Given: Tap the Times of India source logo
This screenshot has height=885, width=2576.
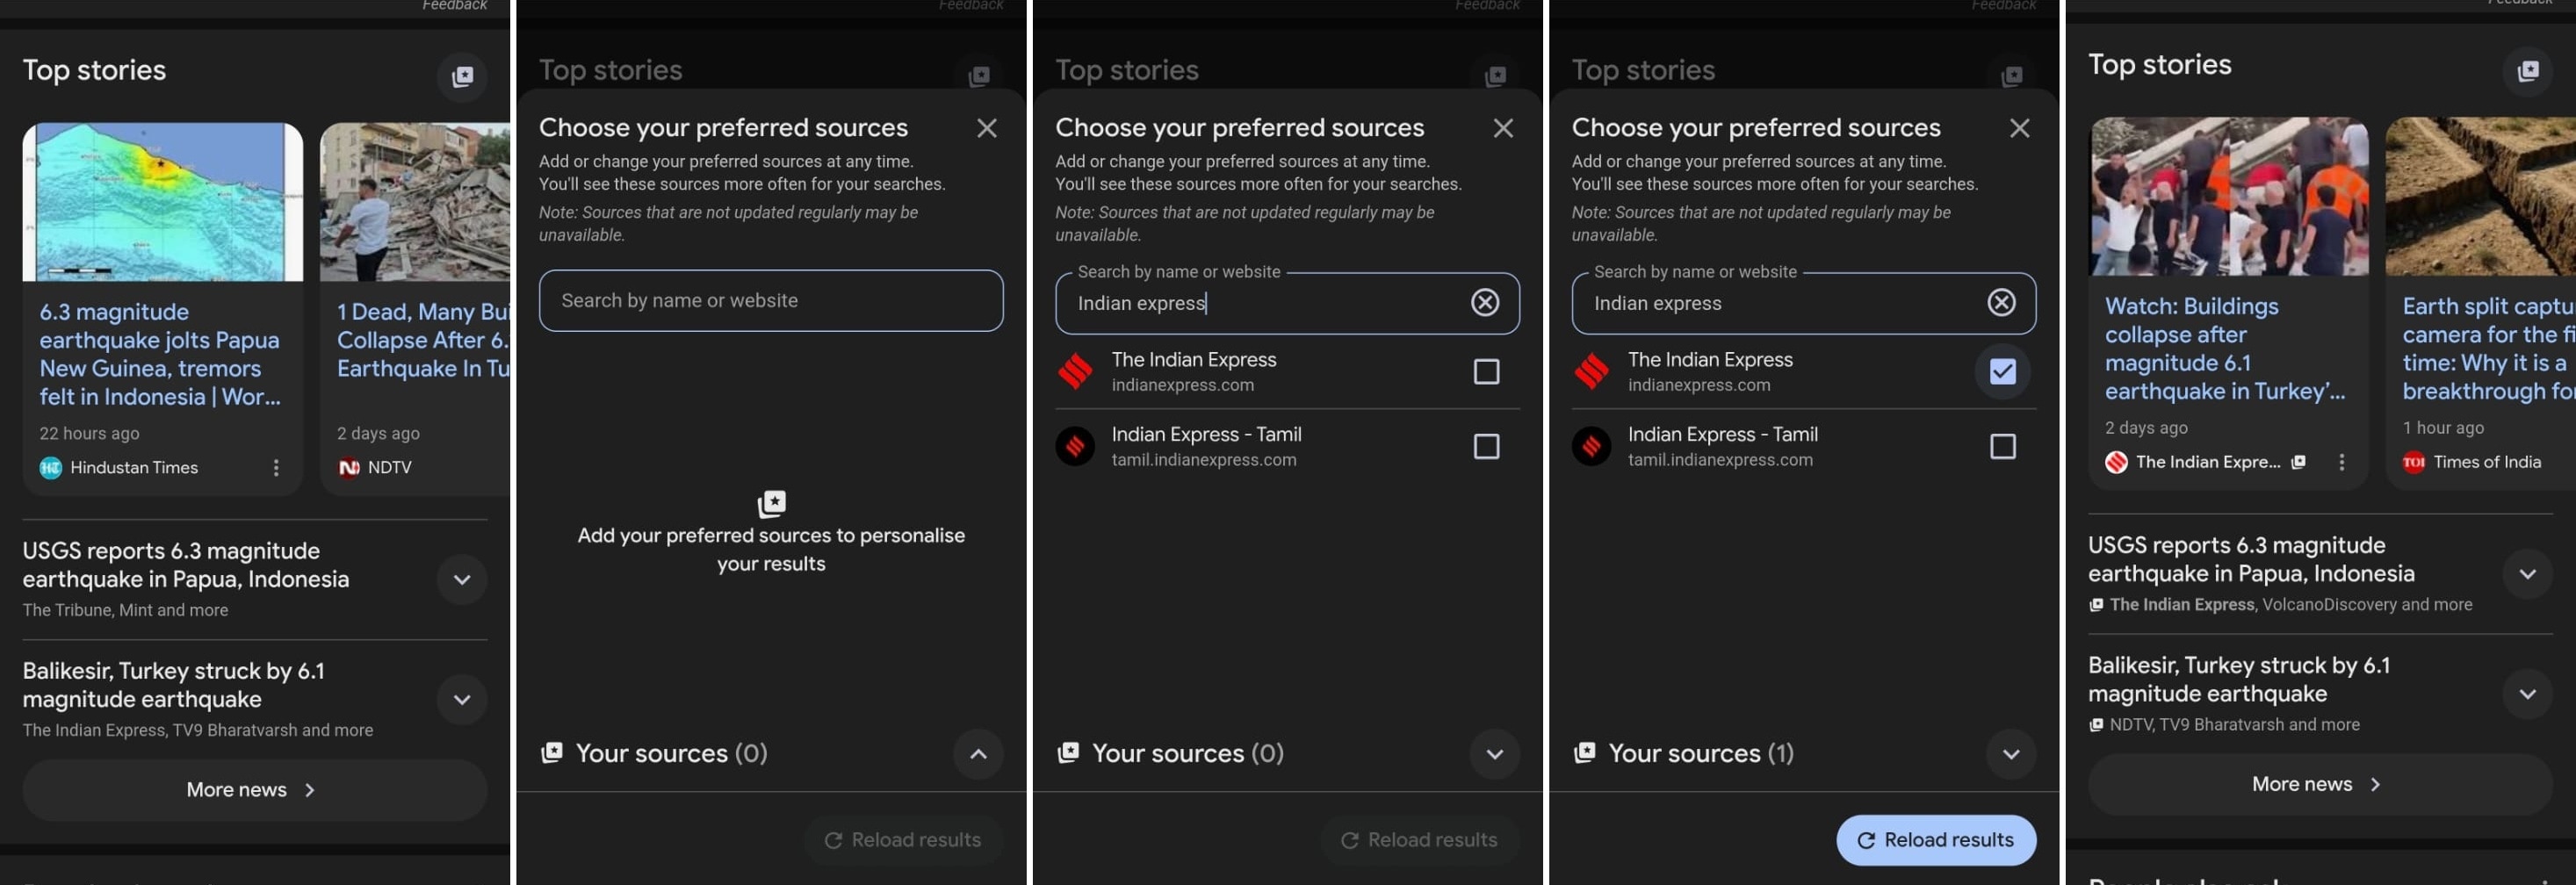Looking at the screenshot, I should [x=2413, y=462].
